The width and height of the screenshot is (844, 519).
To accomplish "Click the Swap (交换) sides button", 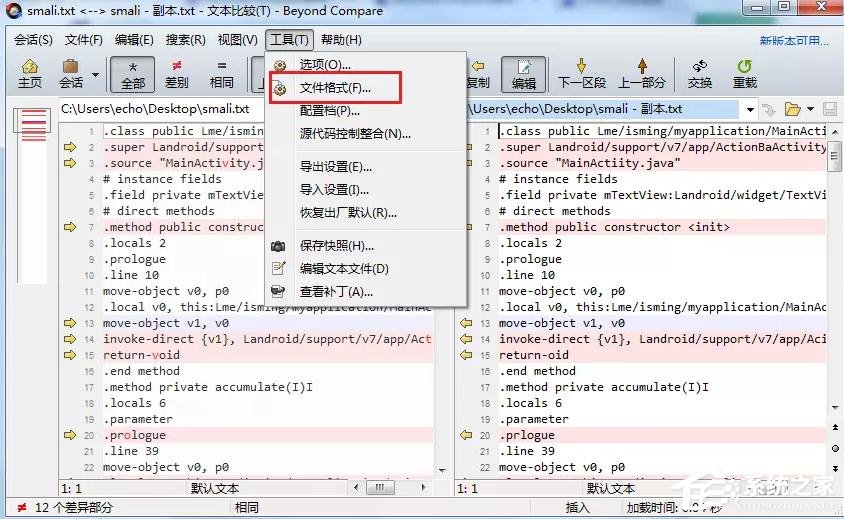I will [700, 74].
